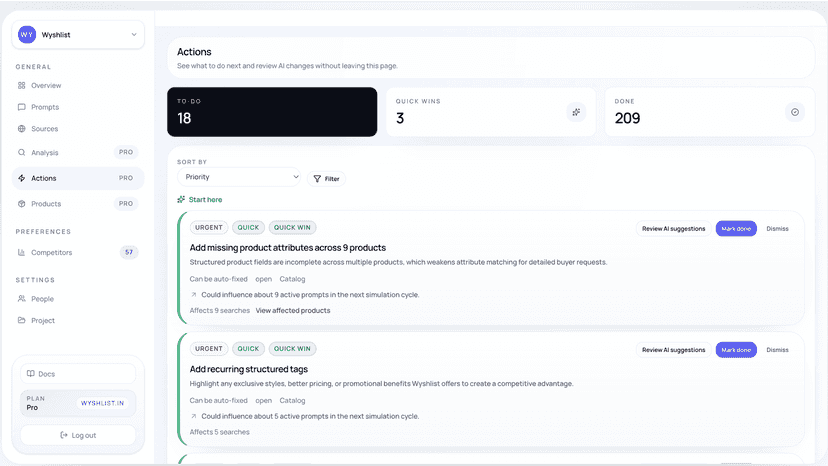This screenshot has width=828, height=466.
Task: Click arrow icon beside '5 active prompts' note
Action: pos(194,416)
